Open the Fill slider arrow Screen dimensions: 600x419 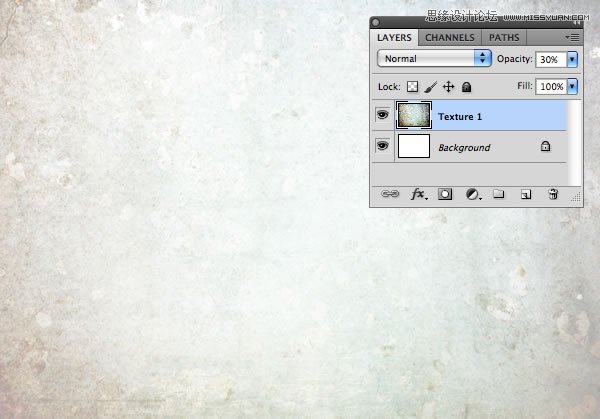coord(572,88)
